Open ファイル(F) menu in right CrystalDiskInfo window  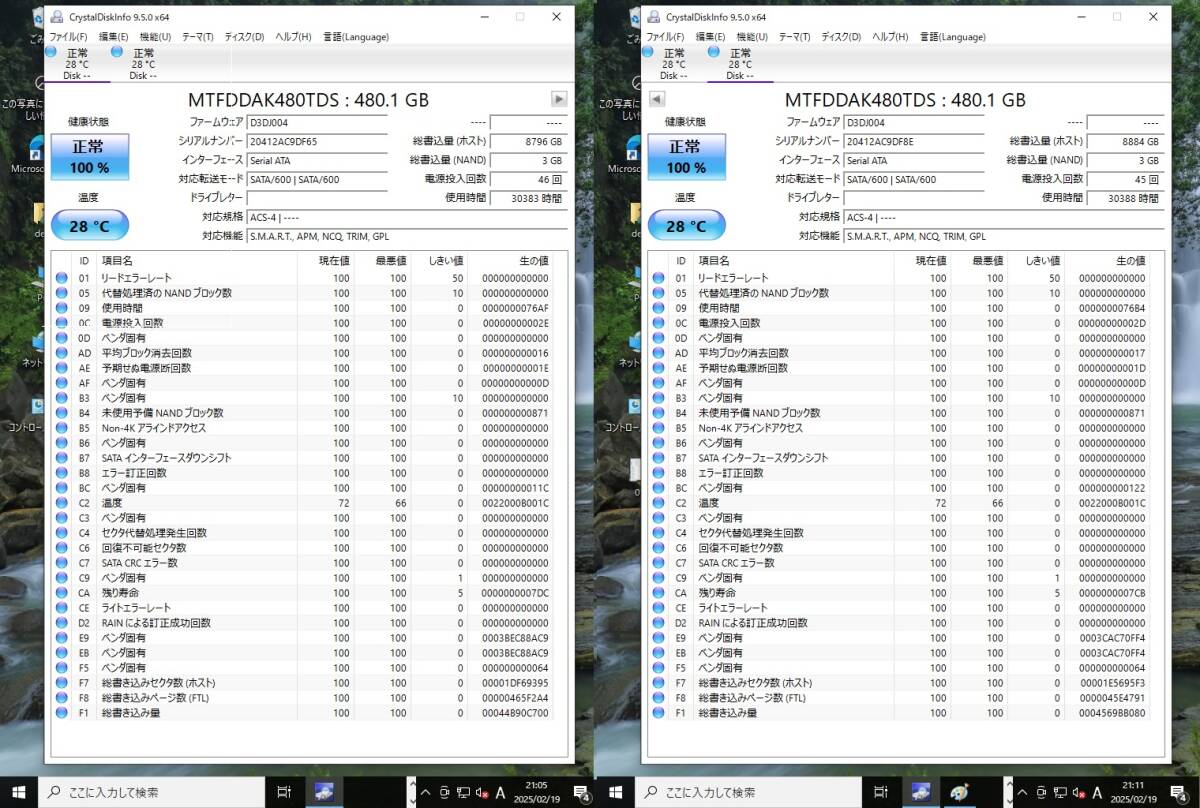(x=665, y=37)
